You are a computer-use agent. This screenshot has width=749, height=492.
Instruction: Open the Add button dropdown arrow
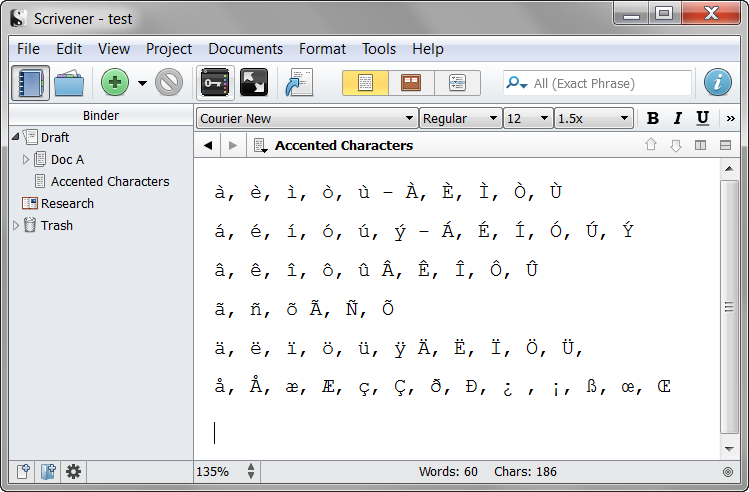click(142, 83)
